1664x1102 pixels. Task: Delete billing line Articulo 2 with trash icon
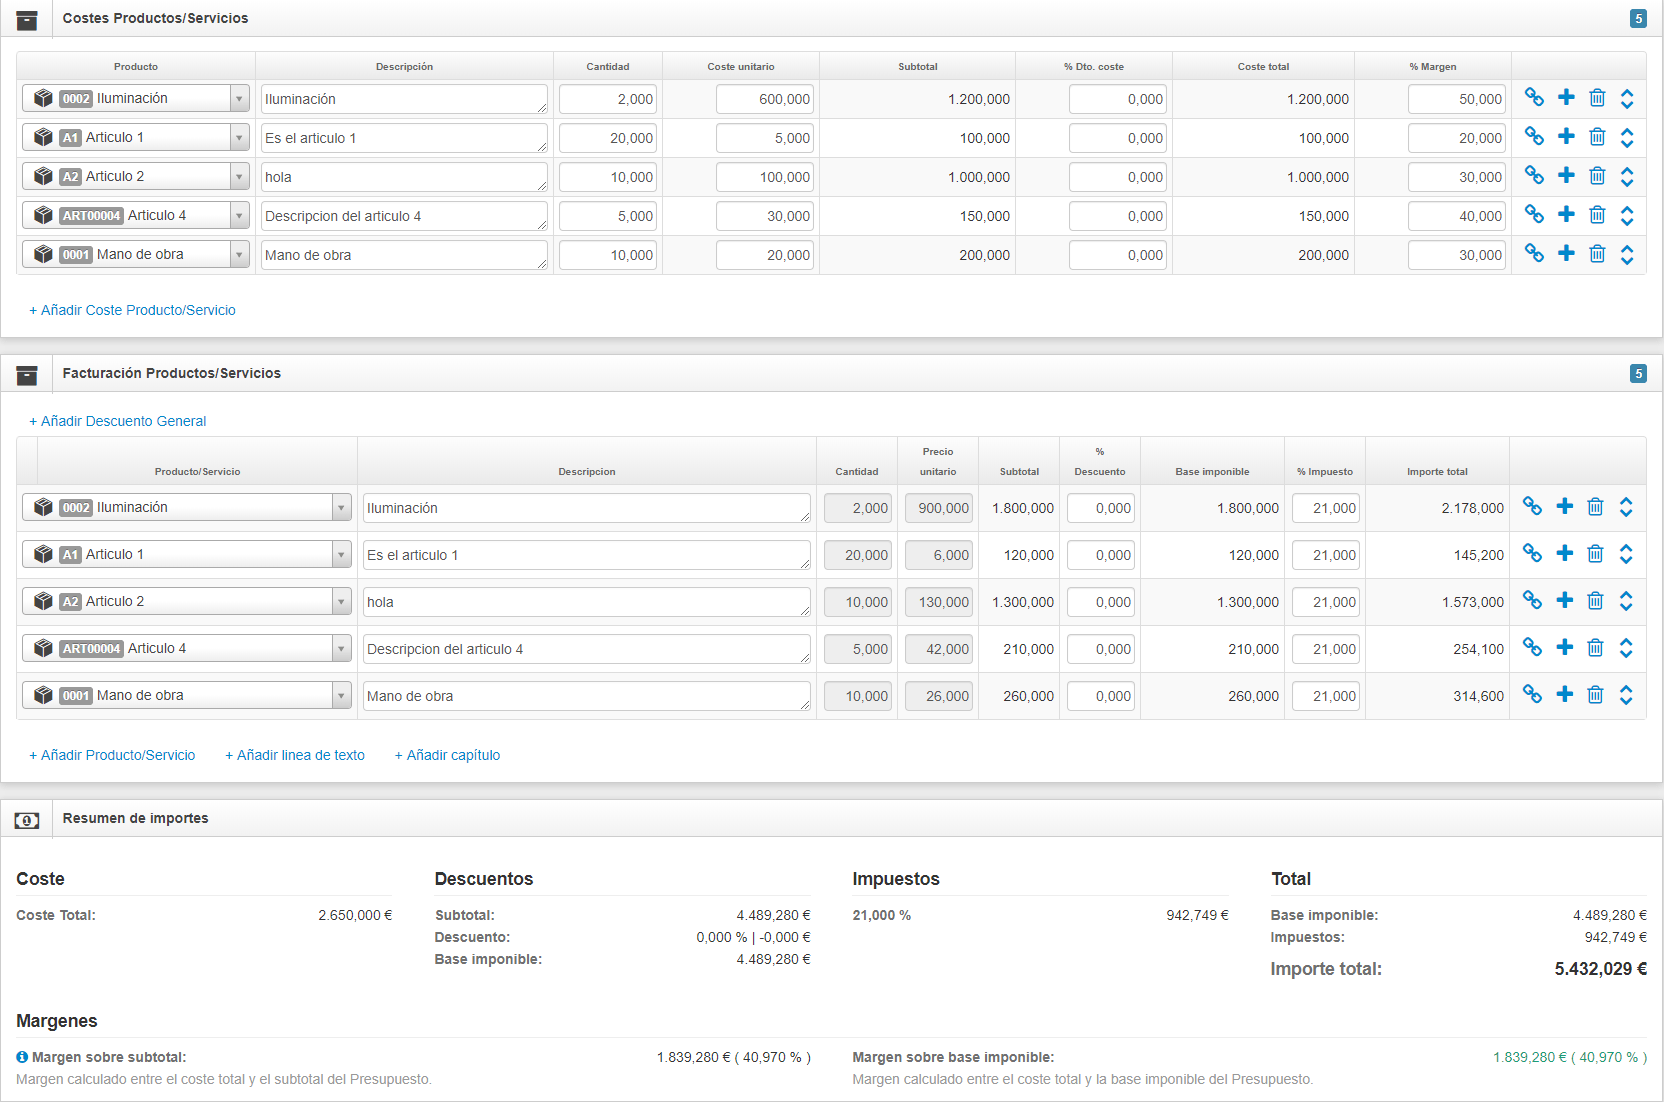coord(1595,601)
